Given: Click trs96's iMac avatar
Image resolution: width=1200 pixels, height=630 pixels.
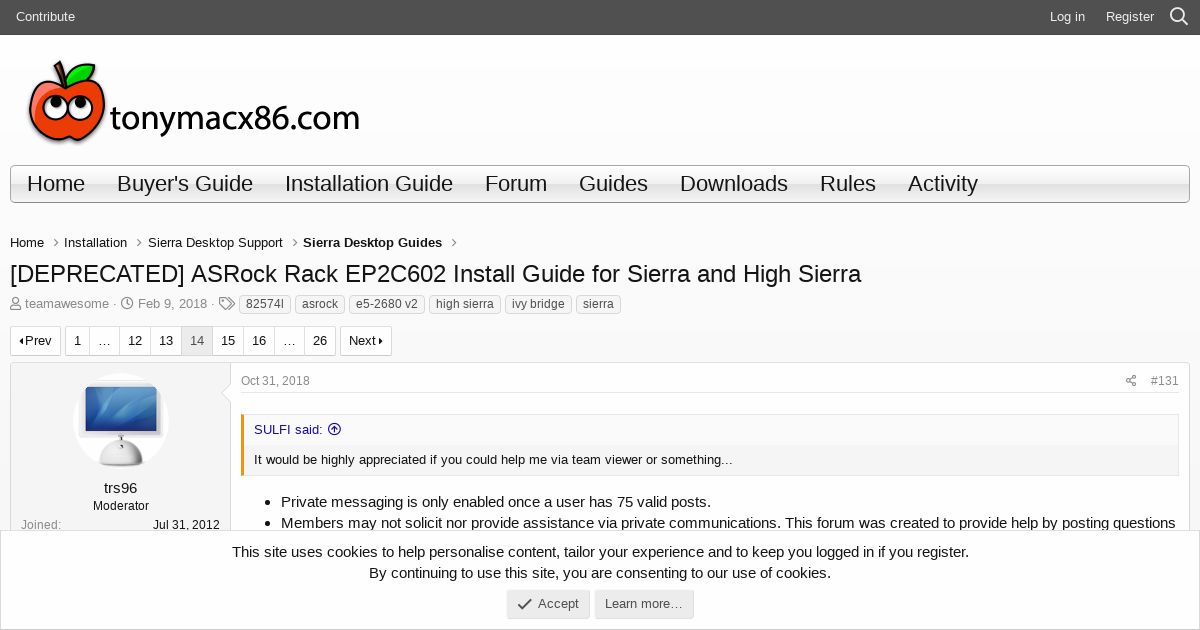Looking at the screenshot, I should click(121, 421).
